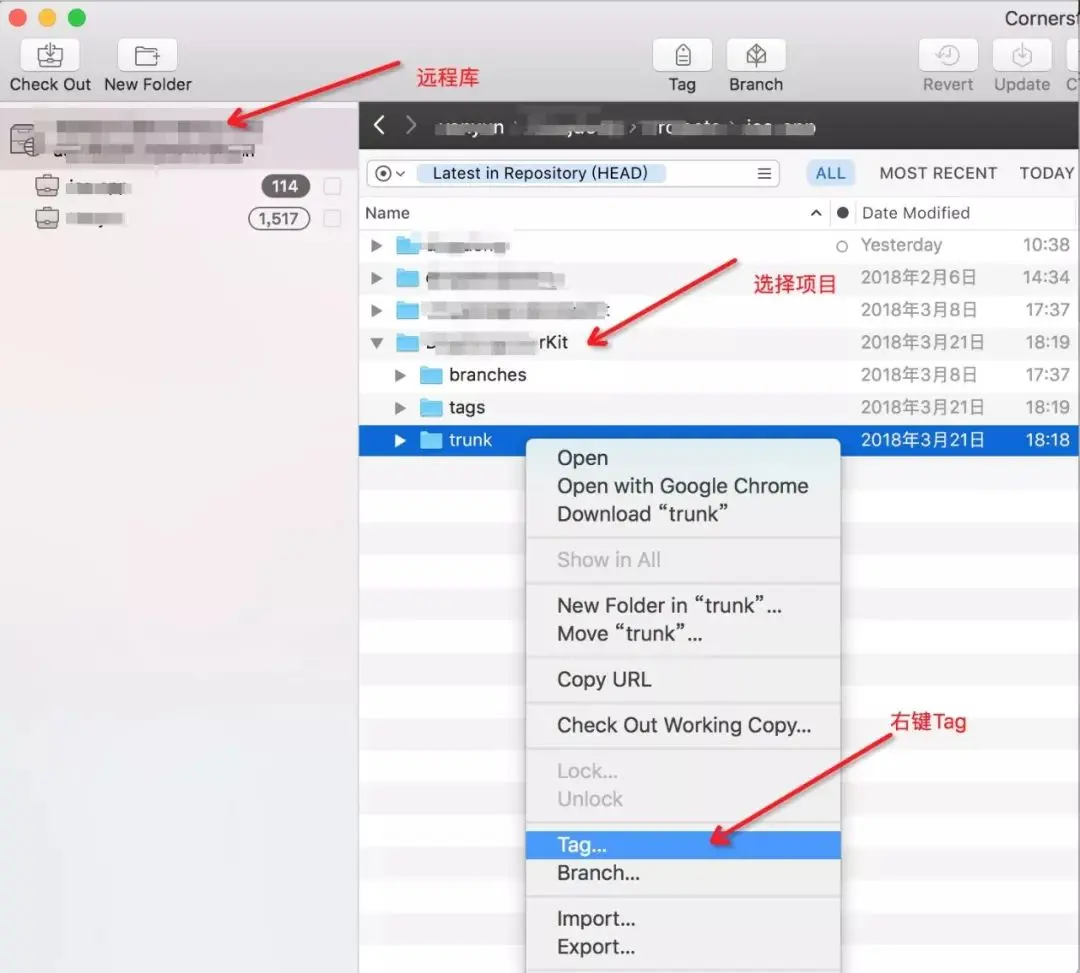Screen dimensions: 1080x973
Task: Expand the folder modified 2018年3月8日 17:37 at top level
Action: click(x=376, y=310)
